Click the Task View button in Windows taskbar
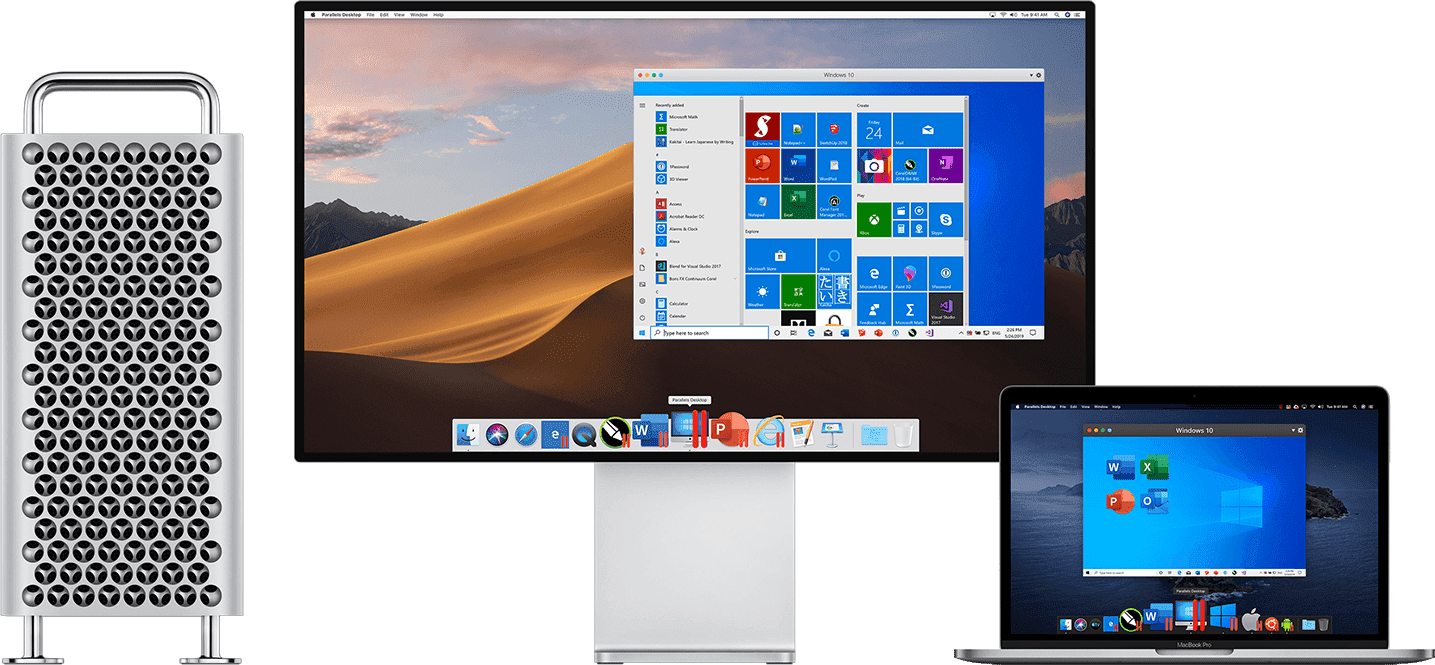The height and width of the screenshot is (665, 1435). click(x=794, y=332)
